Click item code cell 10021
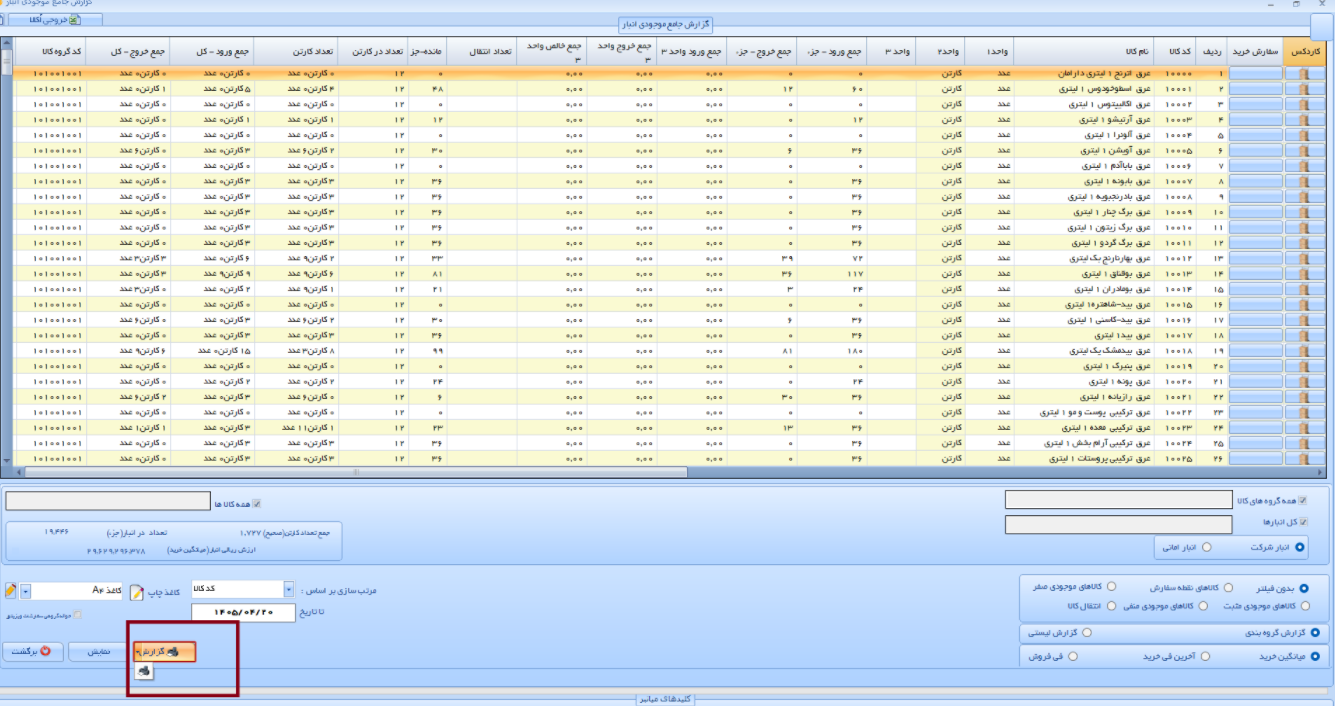 1176,397
